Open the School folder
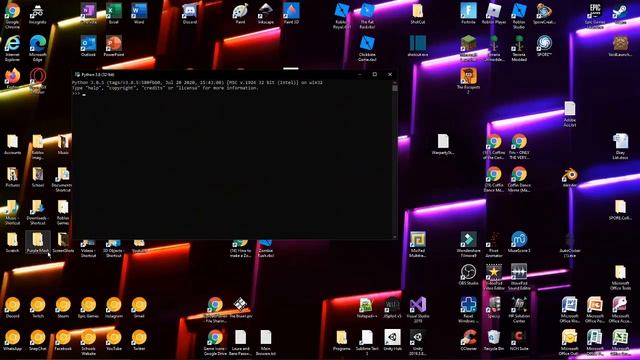This screenshot has width=640, height=360. pos(38,177)
